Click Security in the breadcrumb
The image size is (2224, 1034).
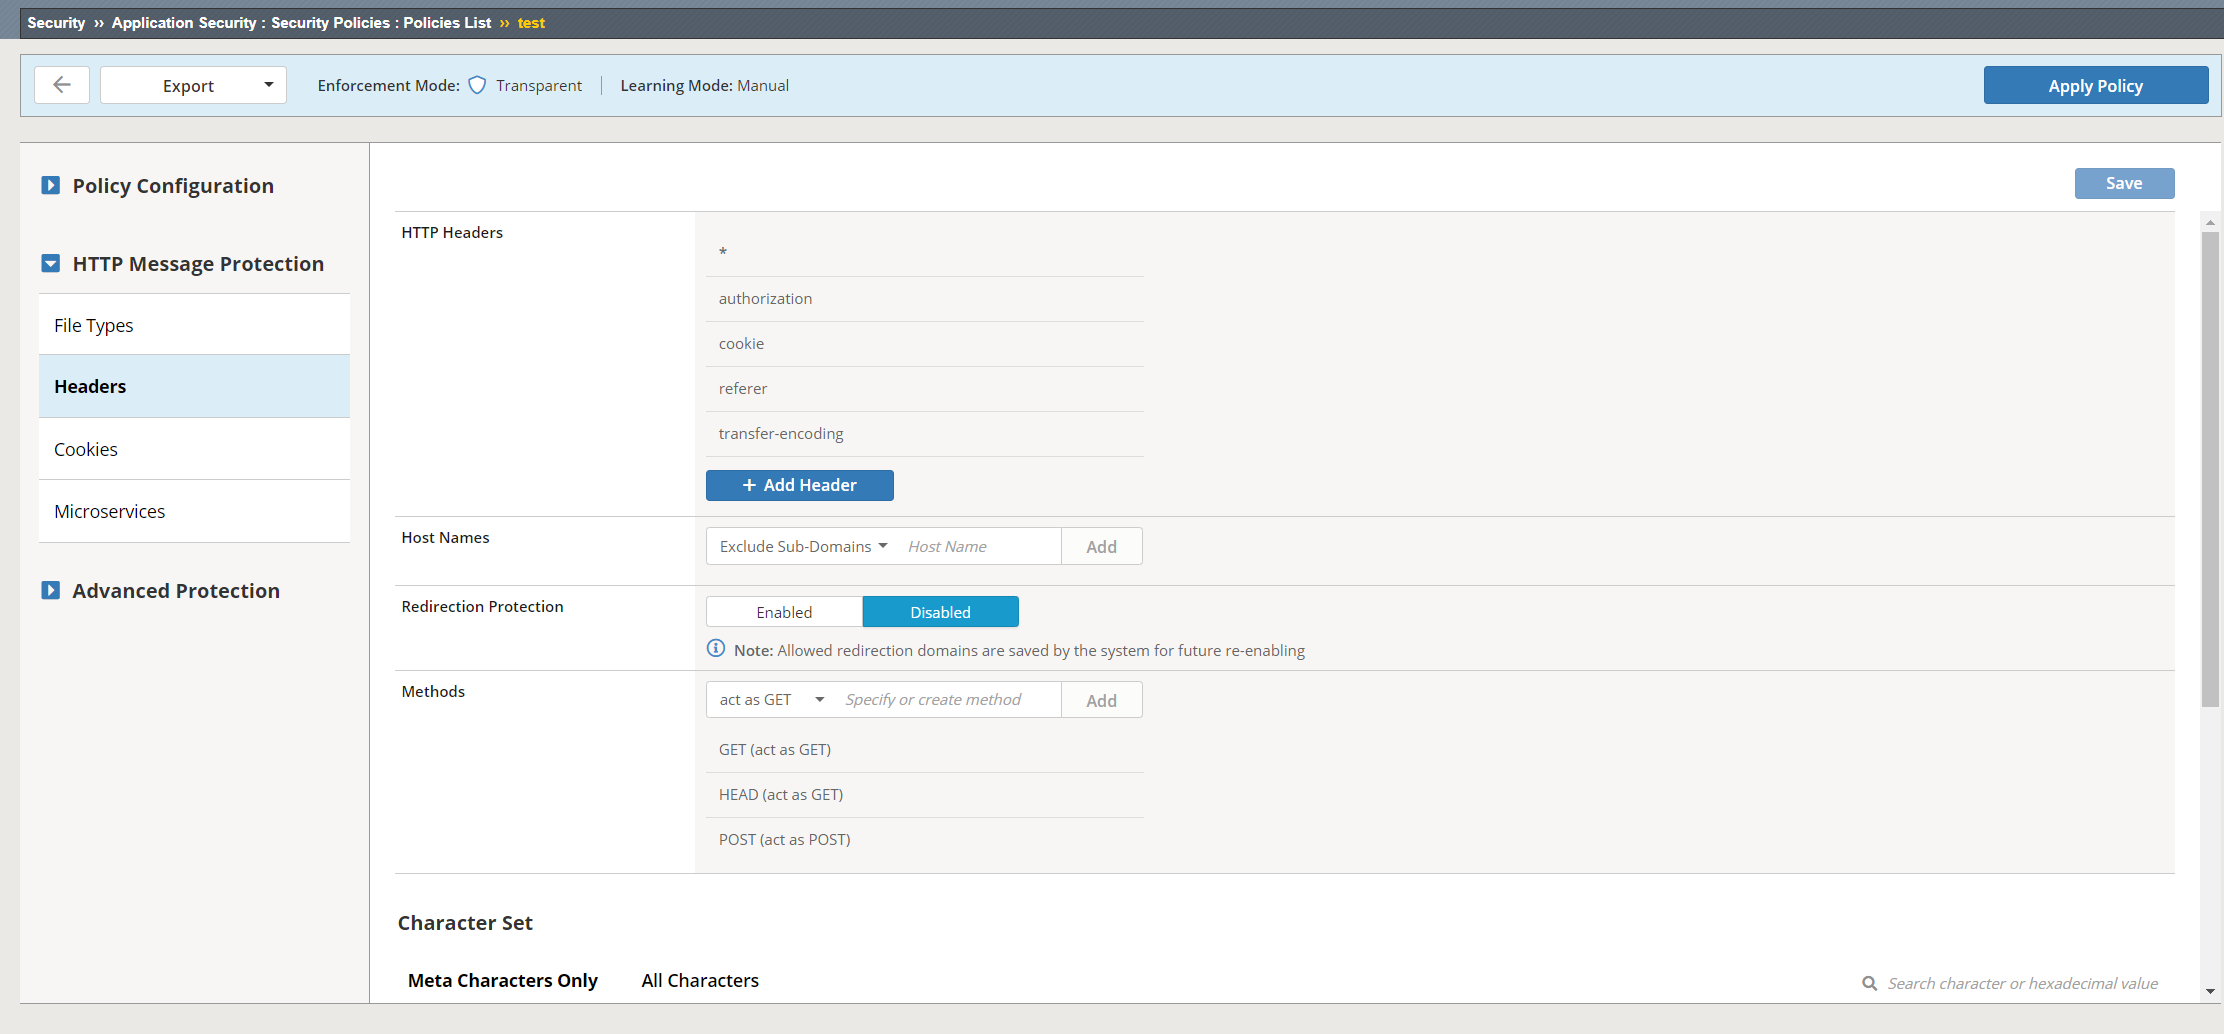pyautogui.click(x=56, y=22)
